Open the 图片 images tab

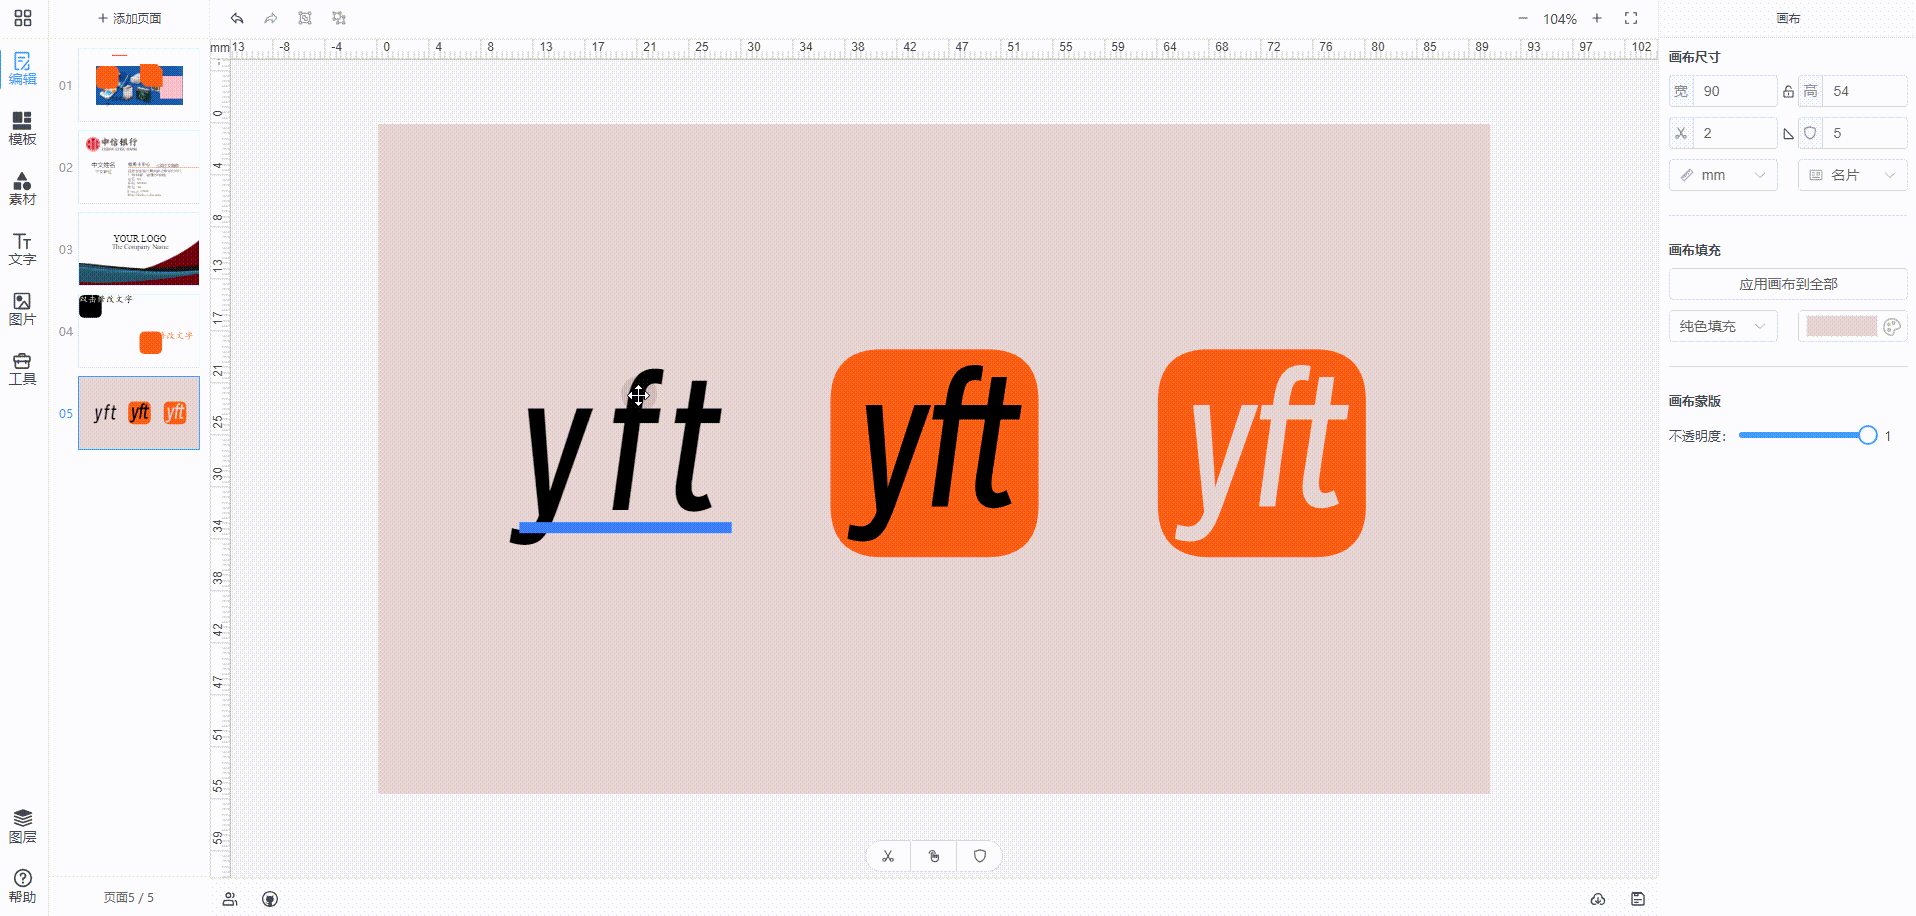(23, 309)
